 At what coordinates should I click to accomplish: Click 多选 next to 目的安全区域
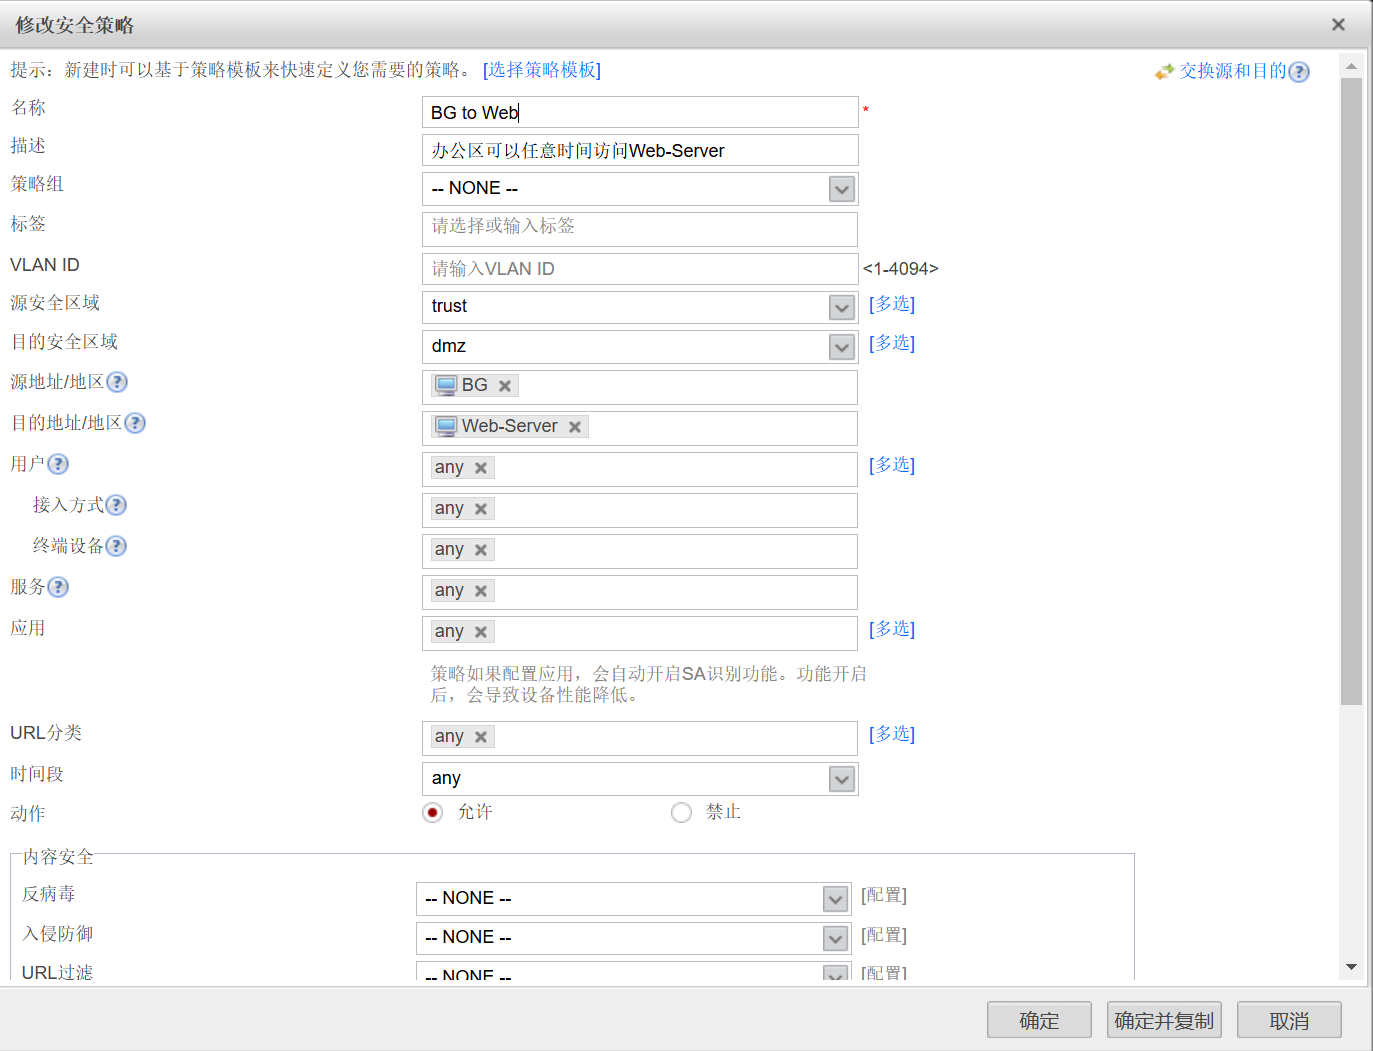click(892, 343)
